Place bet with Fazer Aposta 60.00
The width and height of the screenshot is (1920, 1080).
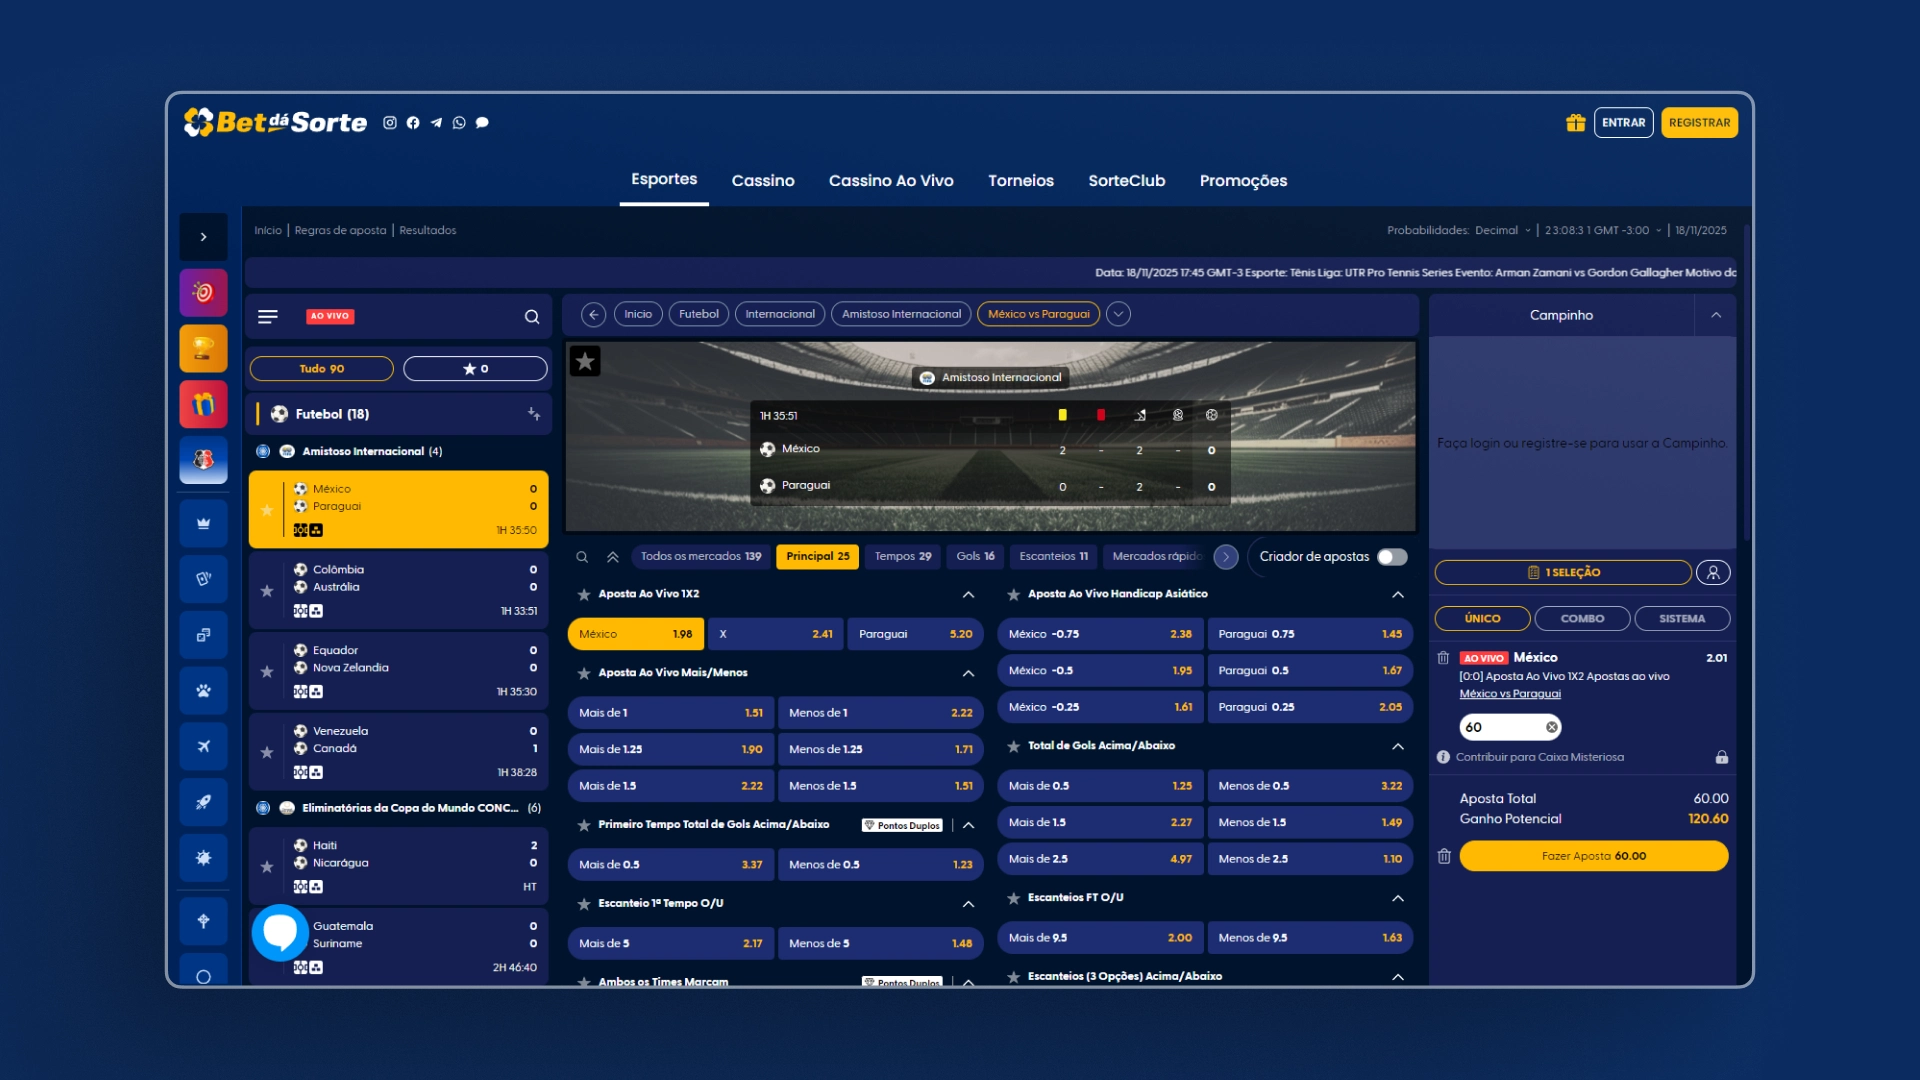tap(1593, 856)
